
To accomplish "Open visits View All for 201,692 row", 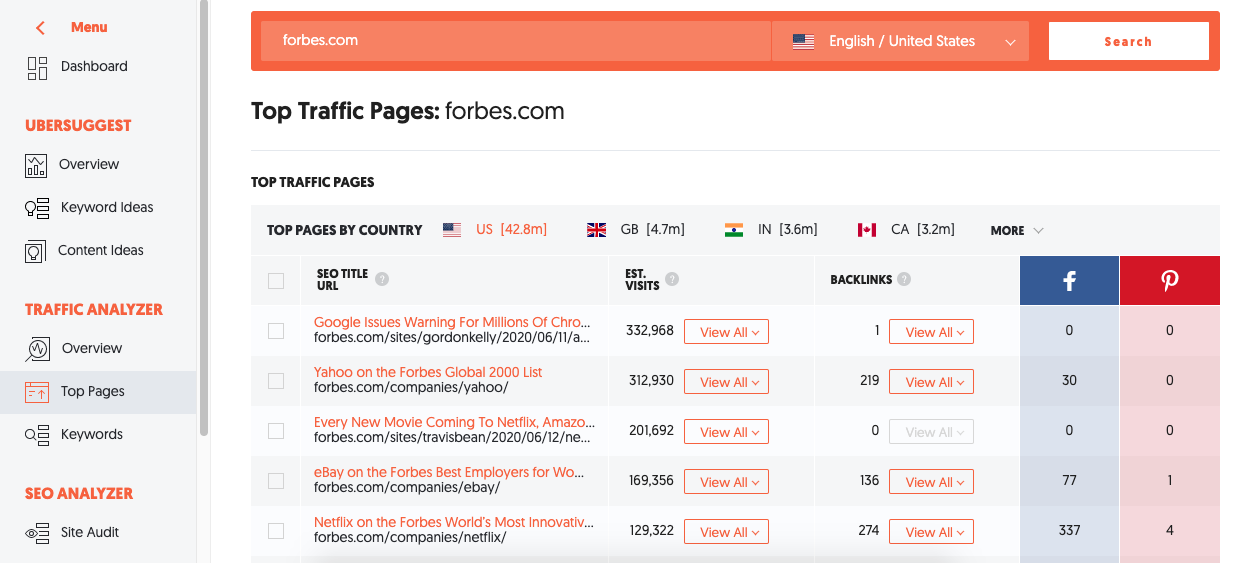I will (726, 432).
